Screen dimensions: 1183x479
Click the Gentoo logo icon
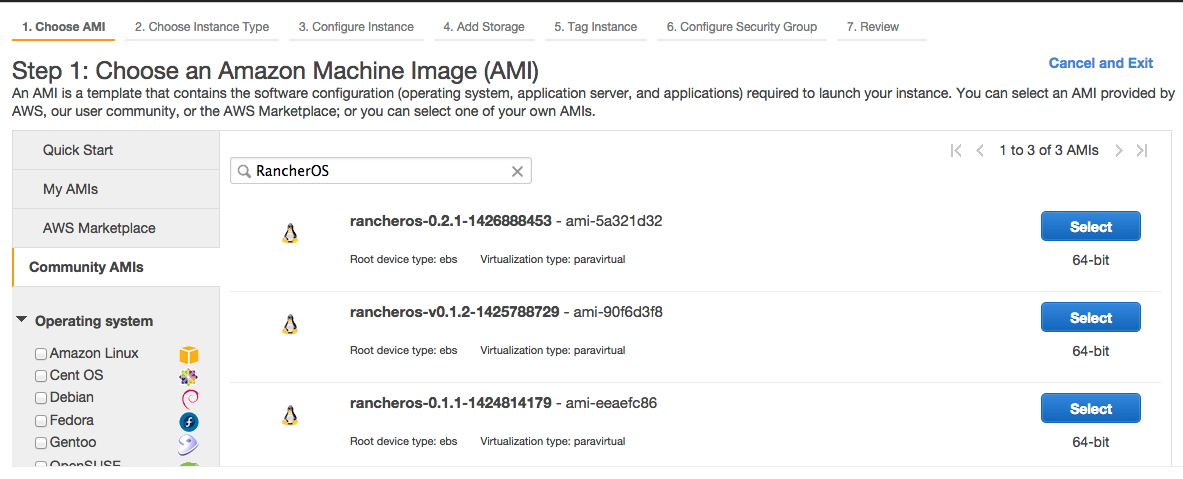pyautogui.click(x=189, y=444)
